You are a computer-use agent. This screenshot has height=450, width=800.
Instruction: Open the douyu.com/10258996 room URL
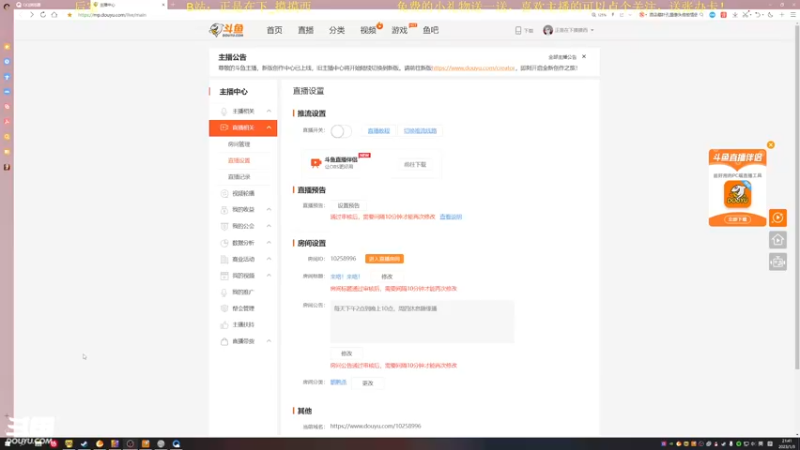click(376, 426)
